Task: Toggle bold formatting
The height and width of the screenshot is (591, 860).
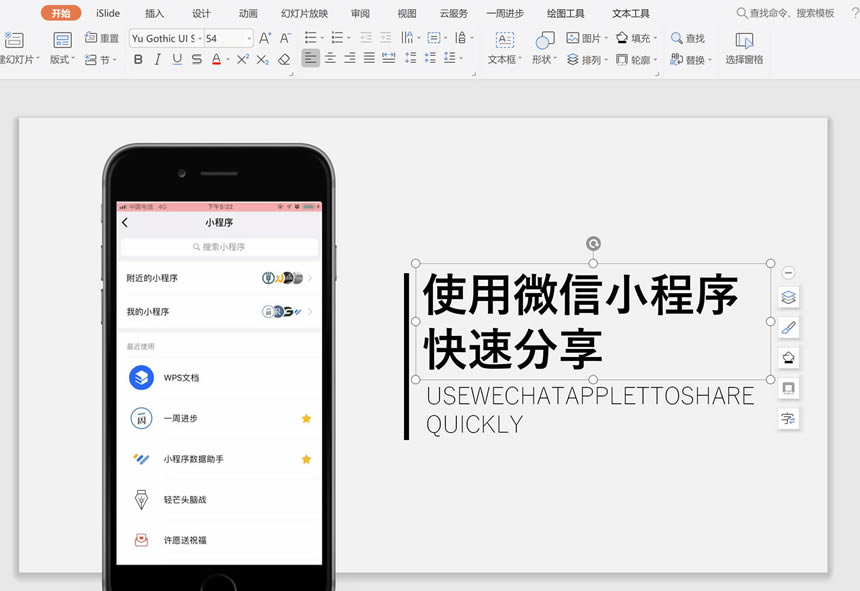Action: (138, 59)
